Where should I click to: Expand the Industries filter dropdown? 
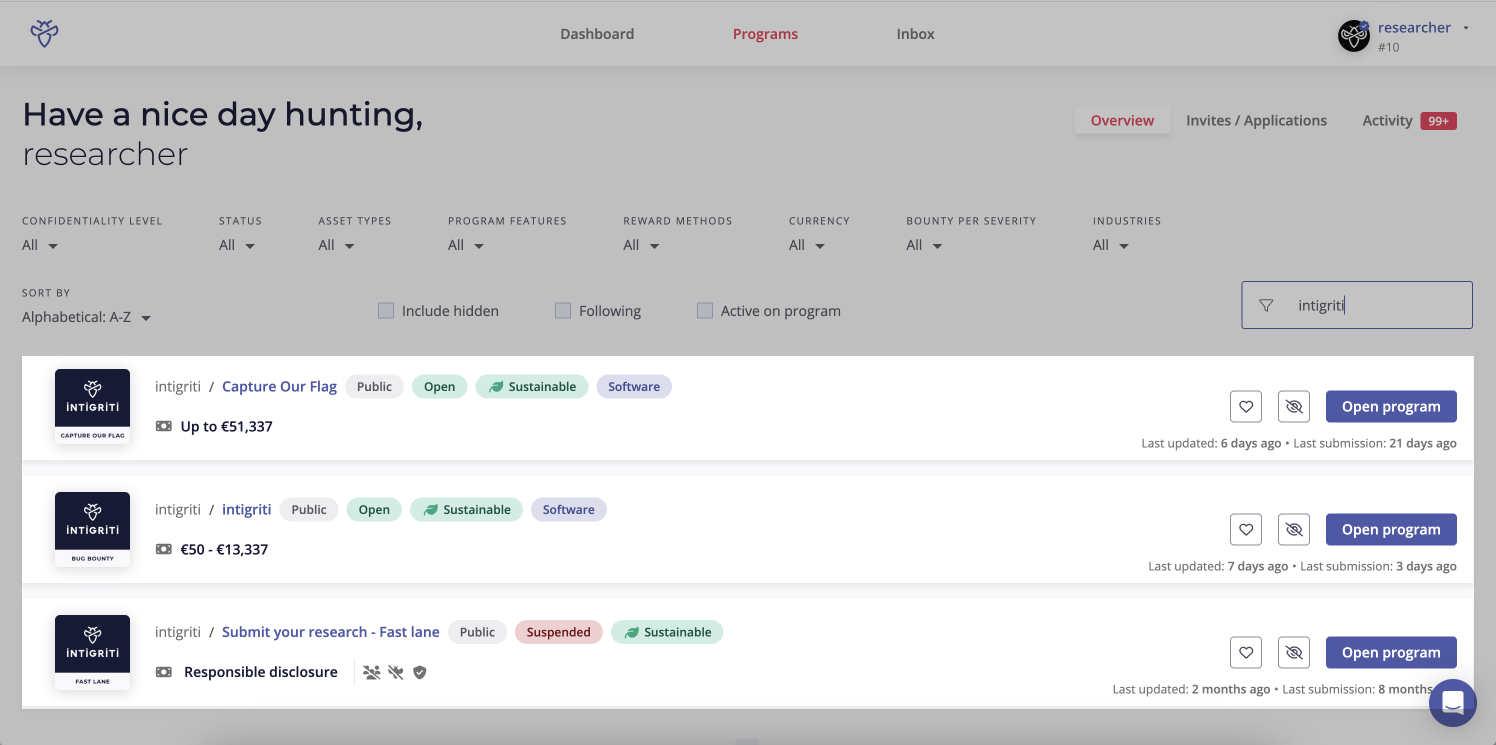[x=1111, y=246]
